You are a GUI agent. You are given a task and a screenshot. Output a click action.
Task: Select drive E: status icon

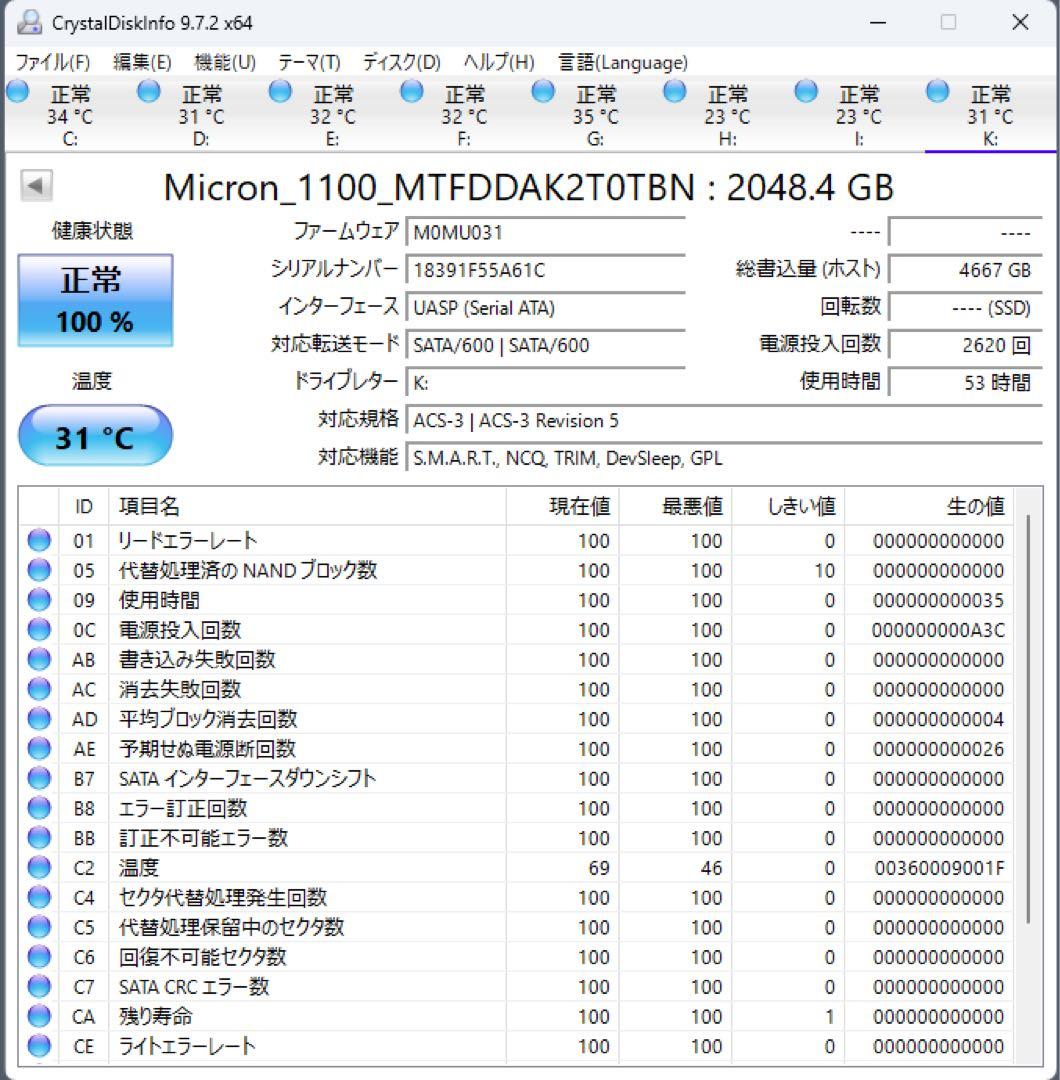280,92
